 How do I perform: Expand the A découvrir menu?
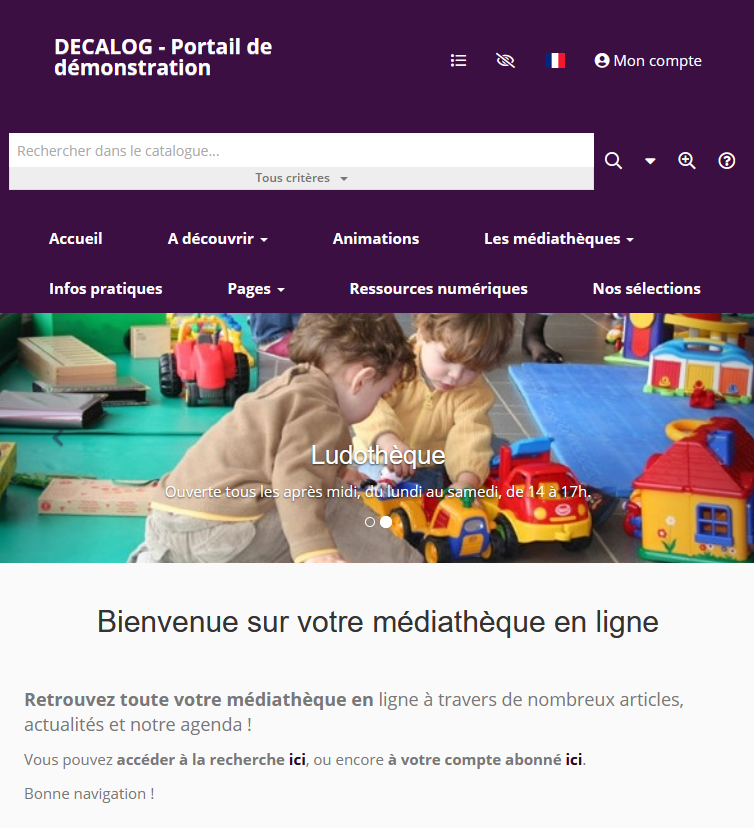click(x=218, y=239)
